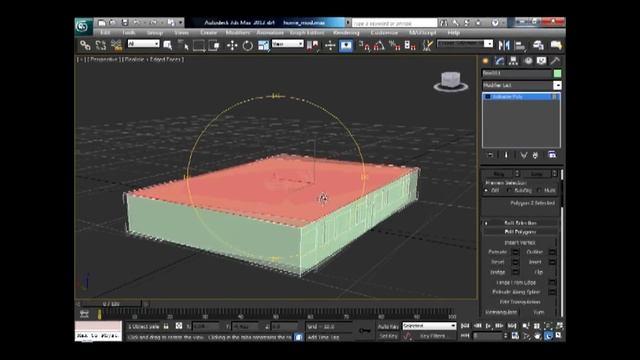This screenshot has height=360, width=640.
Task: Click the Key Filters button
Action: point(432,336)
